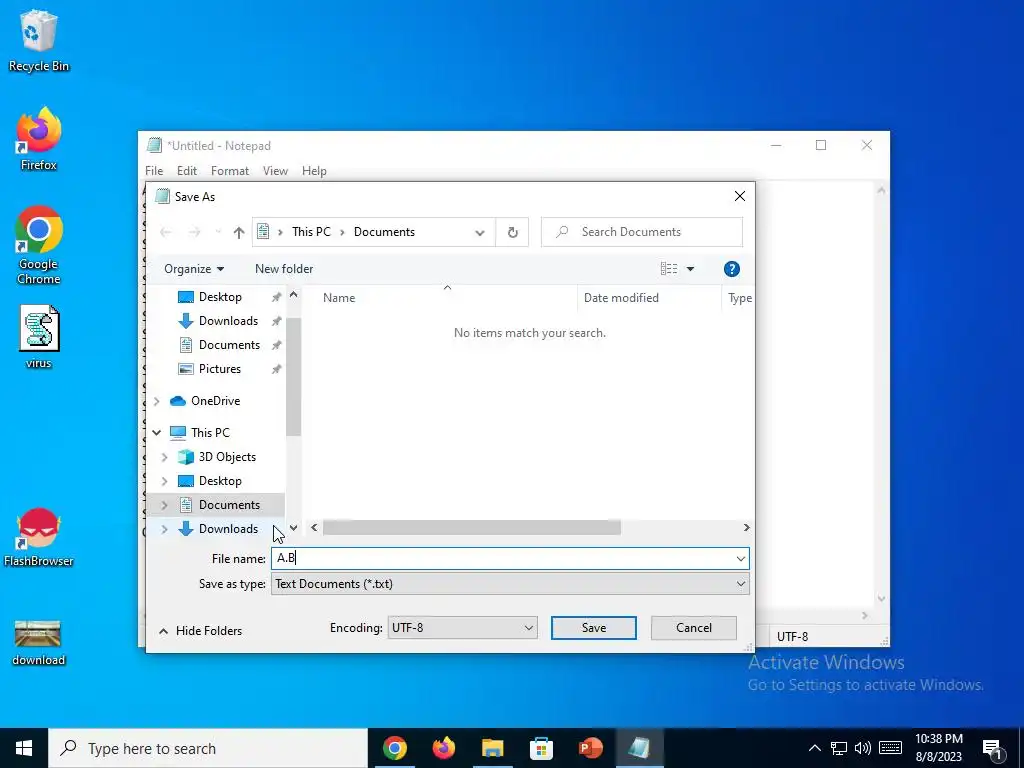Click the taskbar clock and date
The width and height of the screenshot is (1024, 768).
[x=938, y=748]
